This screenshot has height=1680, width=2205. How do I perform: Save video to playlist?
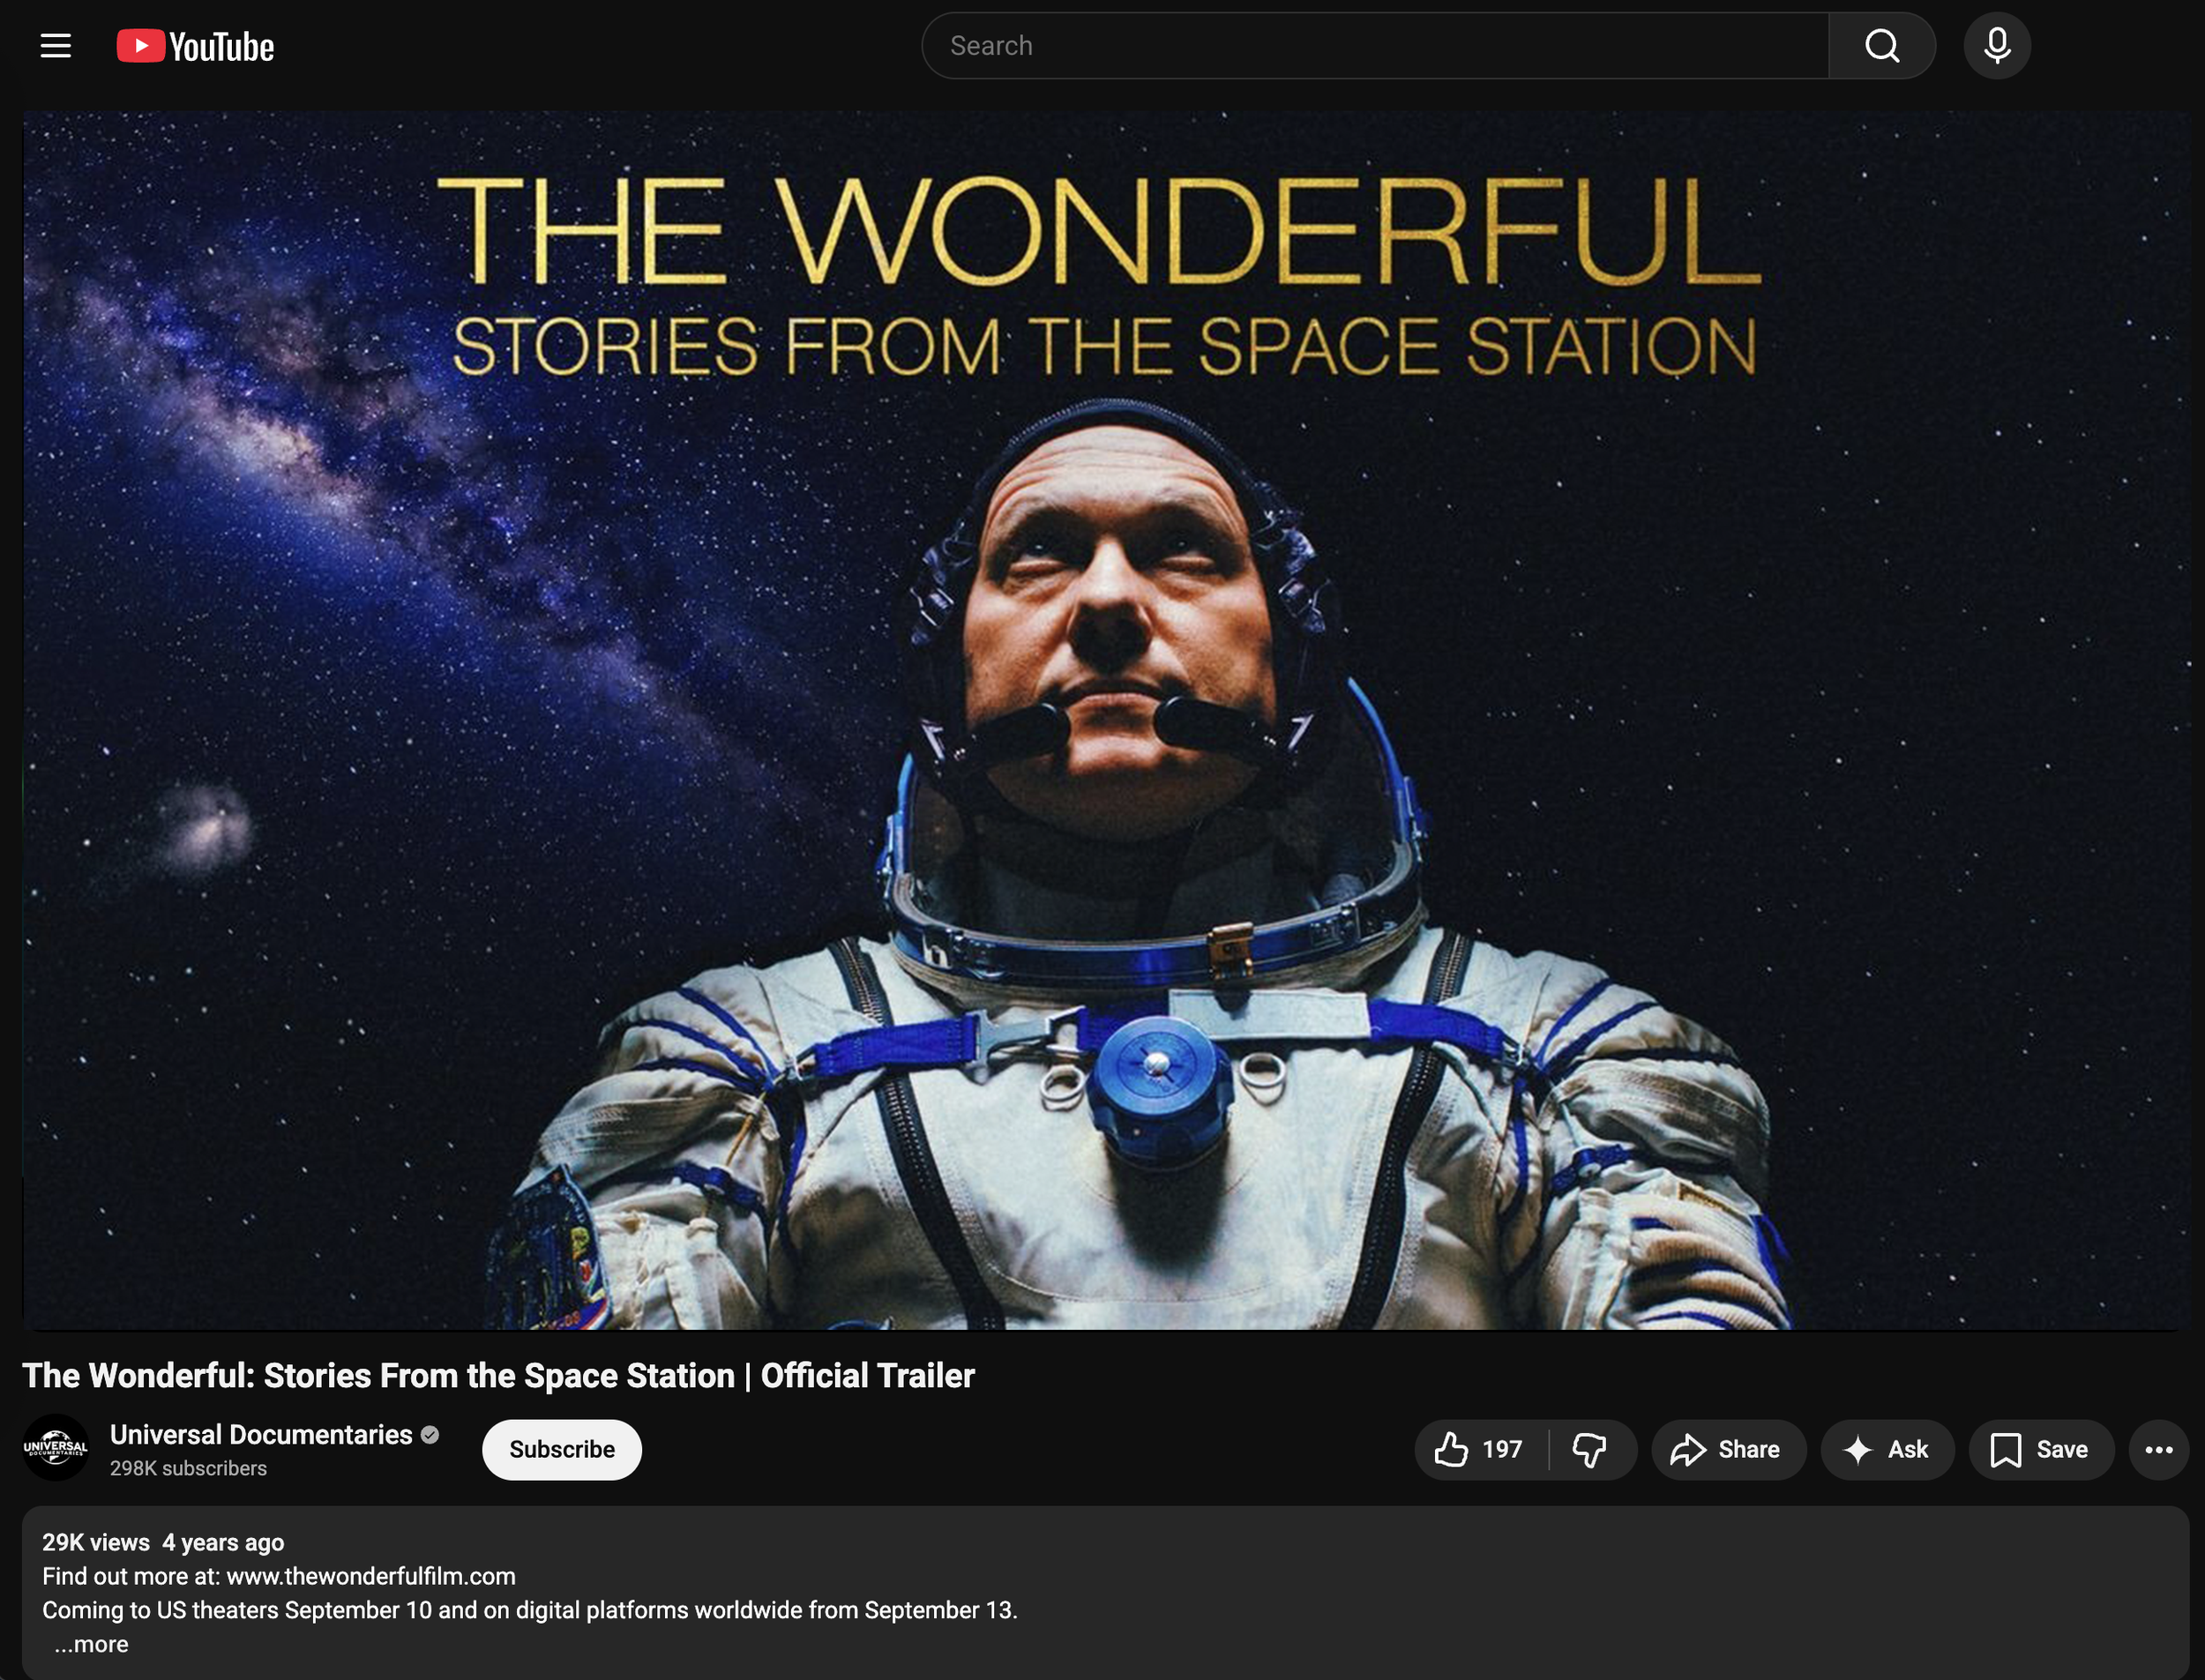click(x=2040, y=1449)
